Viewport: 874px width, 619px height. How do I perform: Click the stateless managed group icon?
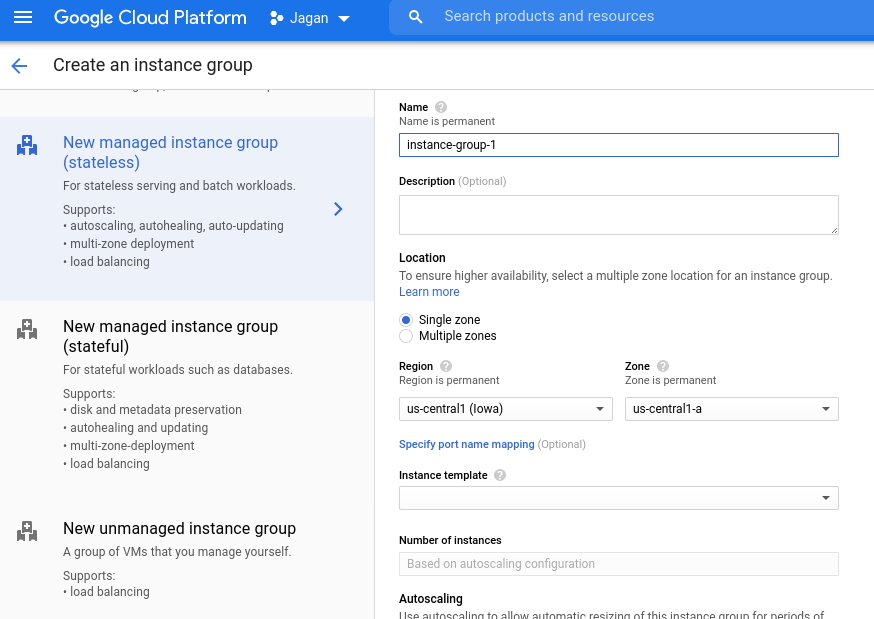[x=27, y=145]
